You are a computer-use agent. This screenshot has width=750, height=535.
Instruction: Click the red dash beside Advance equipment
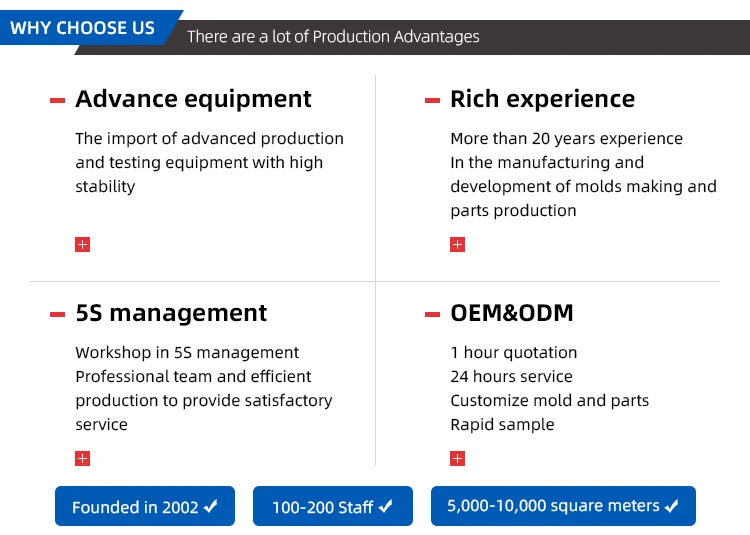(57, 100)
